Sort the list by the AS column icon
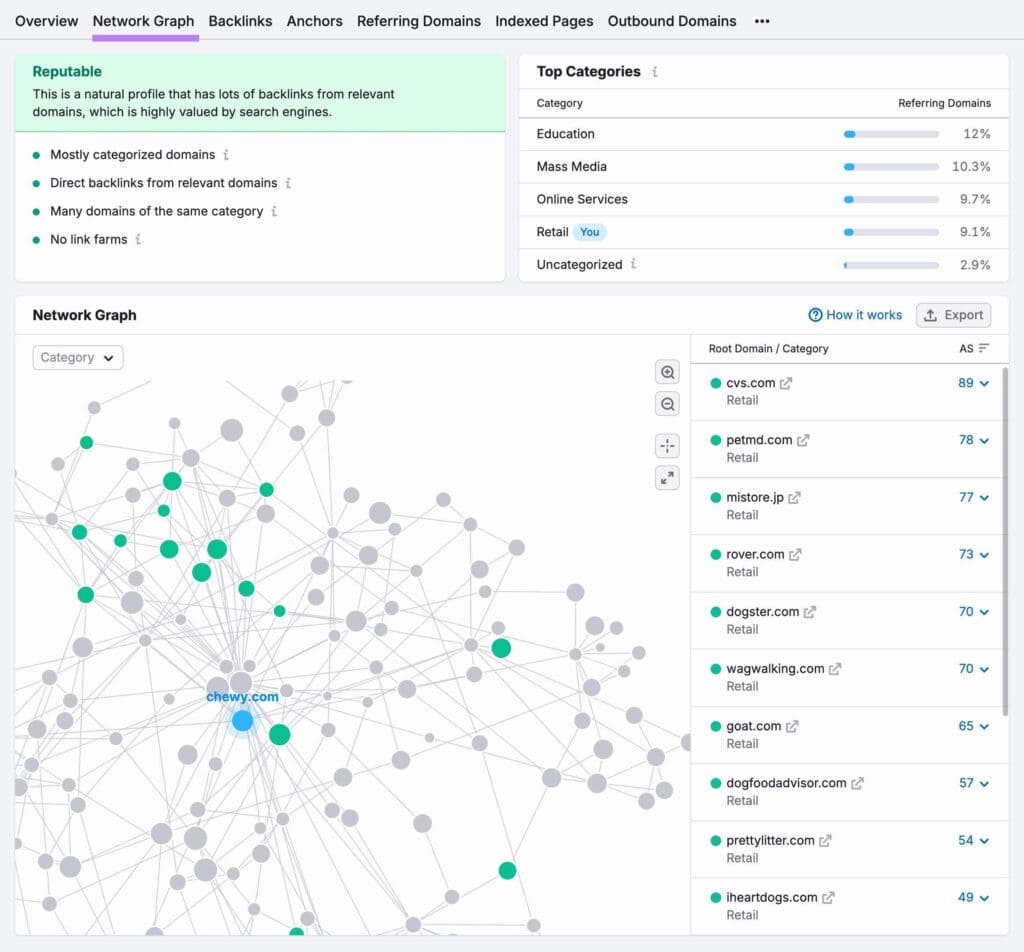Image resolution: width=1024 pixels, height=952 pixels. coord(984,348)
